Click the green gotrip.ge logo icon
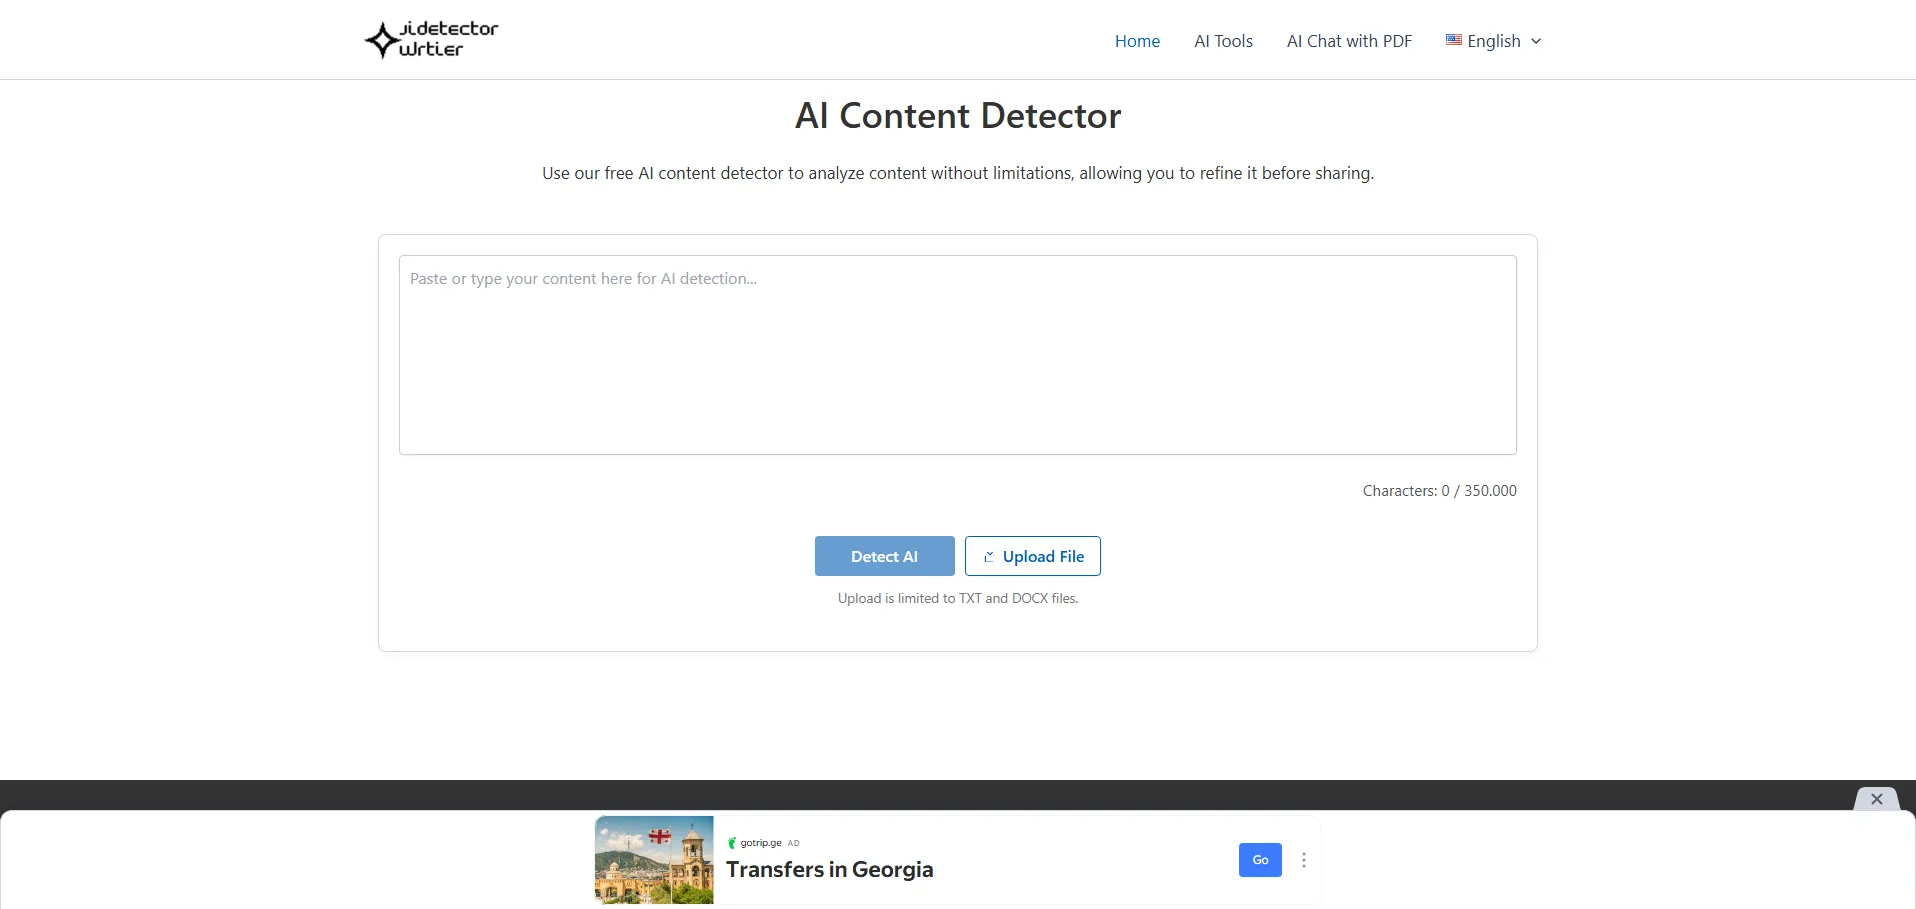Screen dimensions: 1916x909 (x=732, y=843)
